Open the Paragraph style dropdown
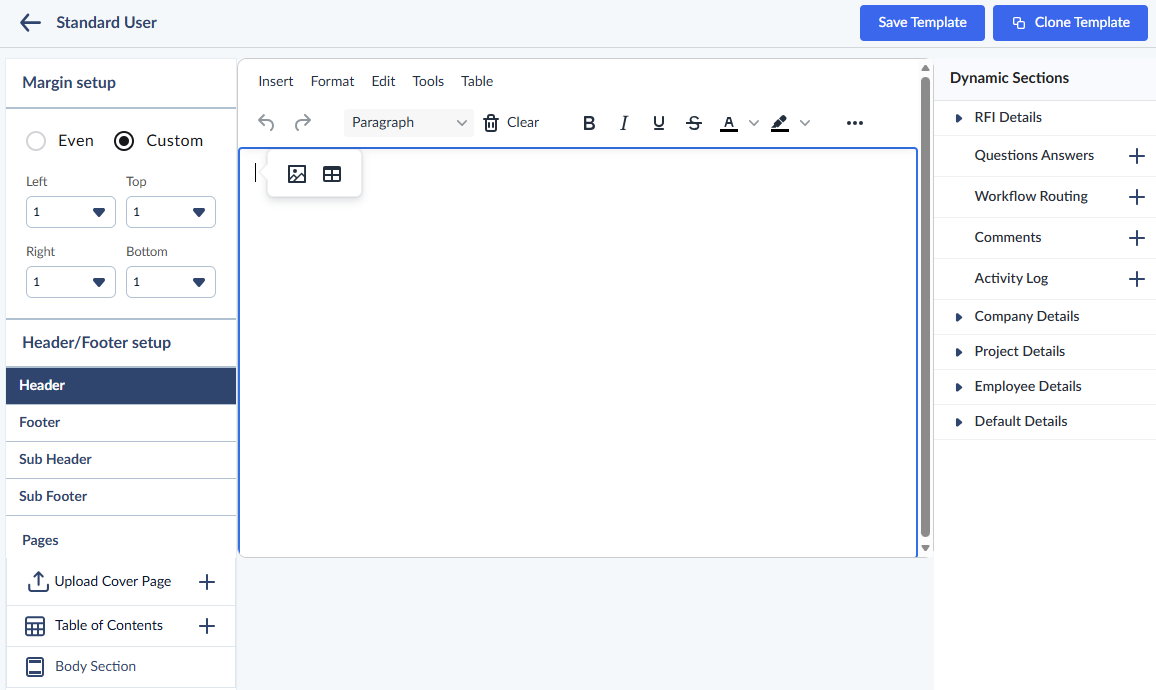This screenshot has width=1156, height=690. click(x=408, y=122)
